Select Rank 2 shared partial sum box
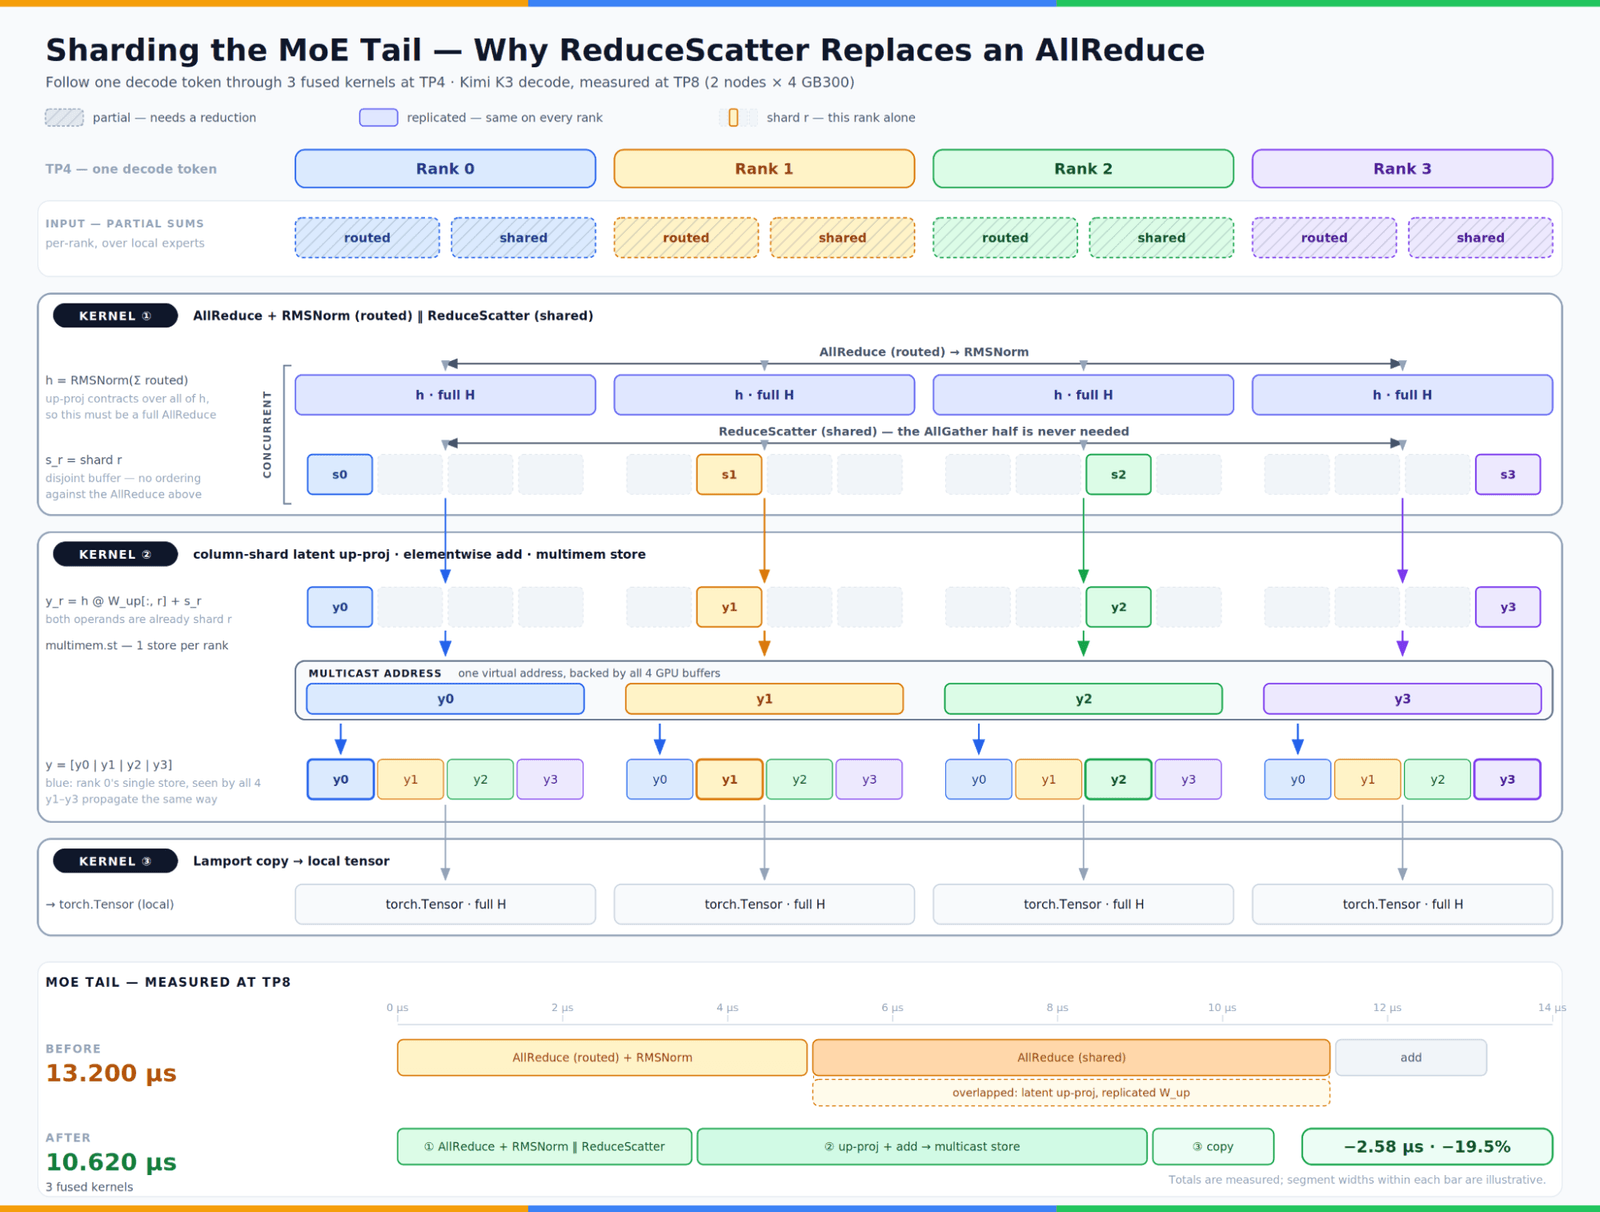1600x1212 pixels. point(1161,238)
